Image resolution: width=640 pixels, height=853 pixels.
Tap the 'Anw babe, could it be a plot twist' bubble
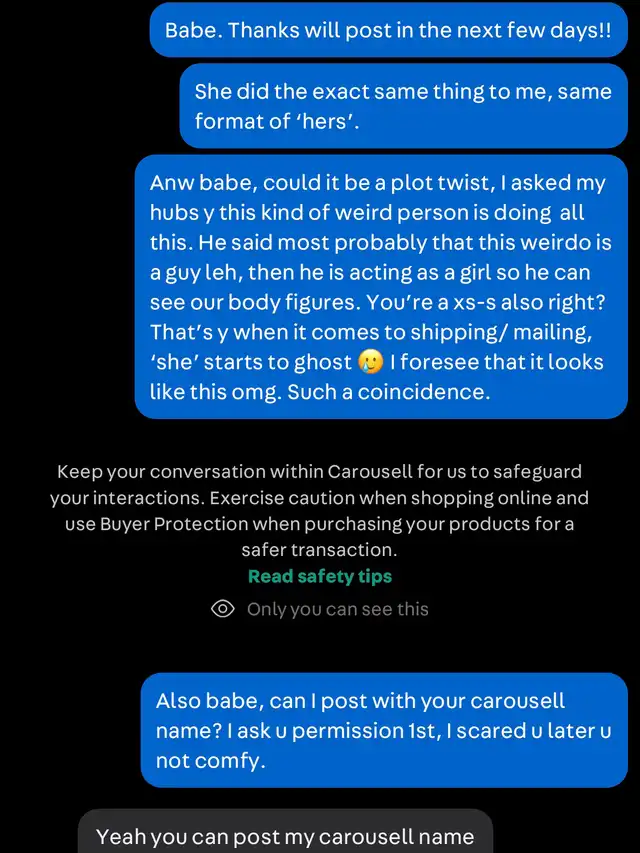pos(381,287)
